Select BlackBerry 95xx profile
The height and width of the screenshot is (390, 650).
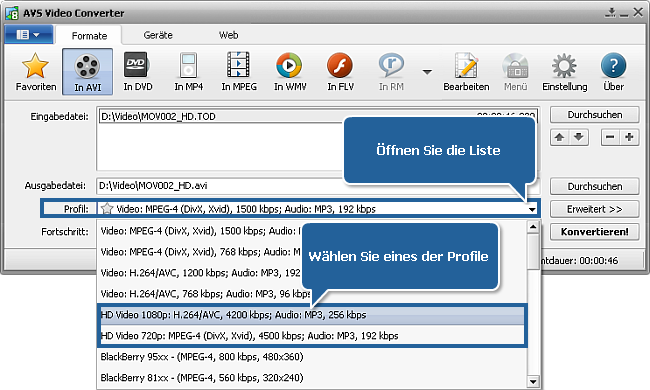coord(312,357)
